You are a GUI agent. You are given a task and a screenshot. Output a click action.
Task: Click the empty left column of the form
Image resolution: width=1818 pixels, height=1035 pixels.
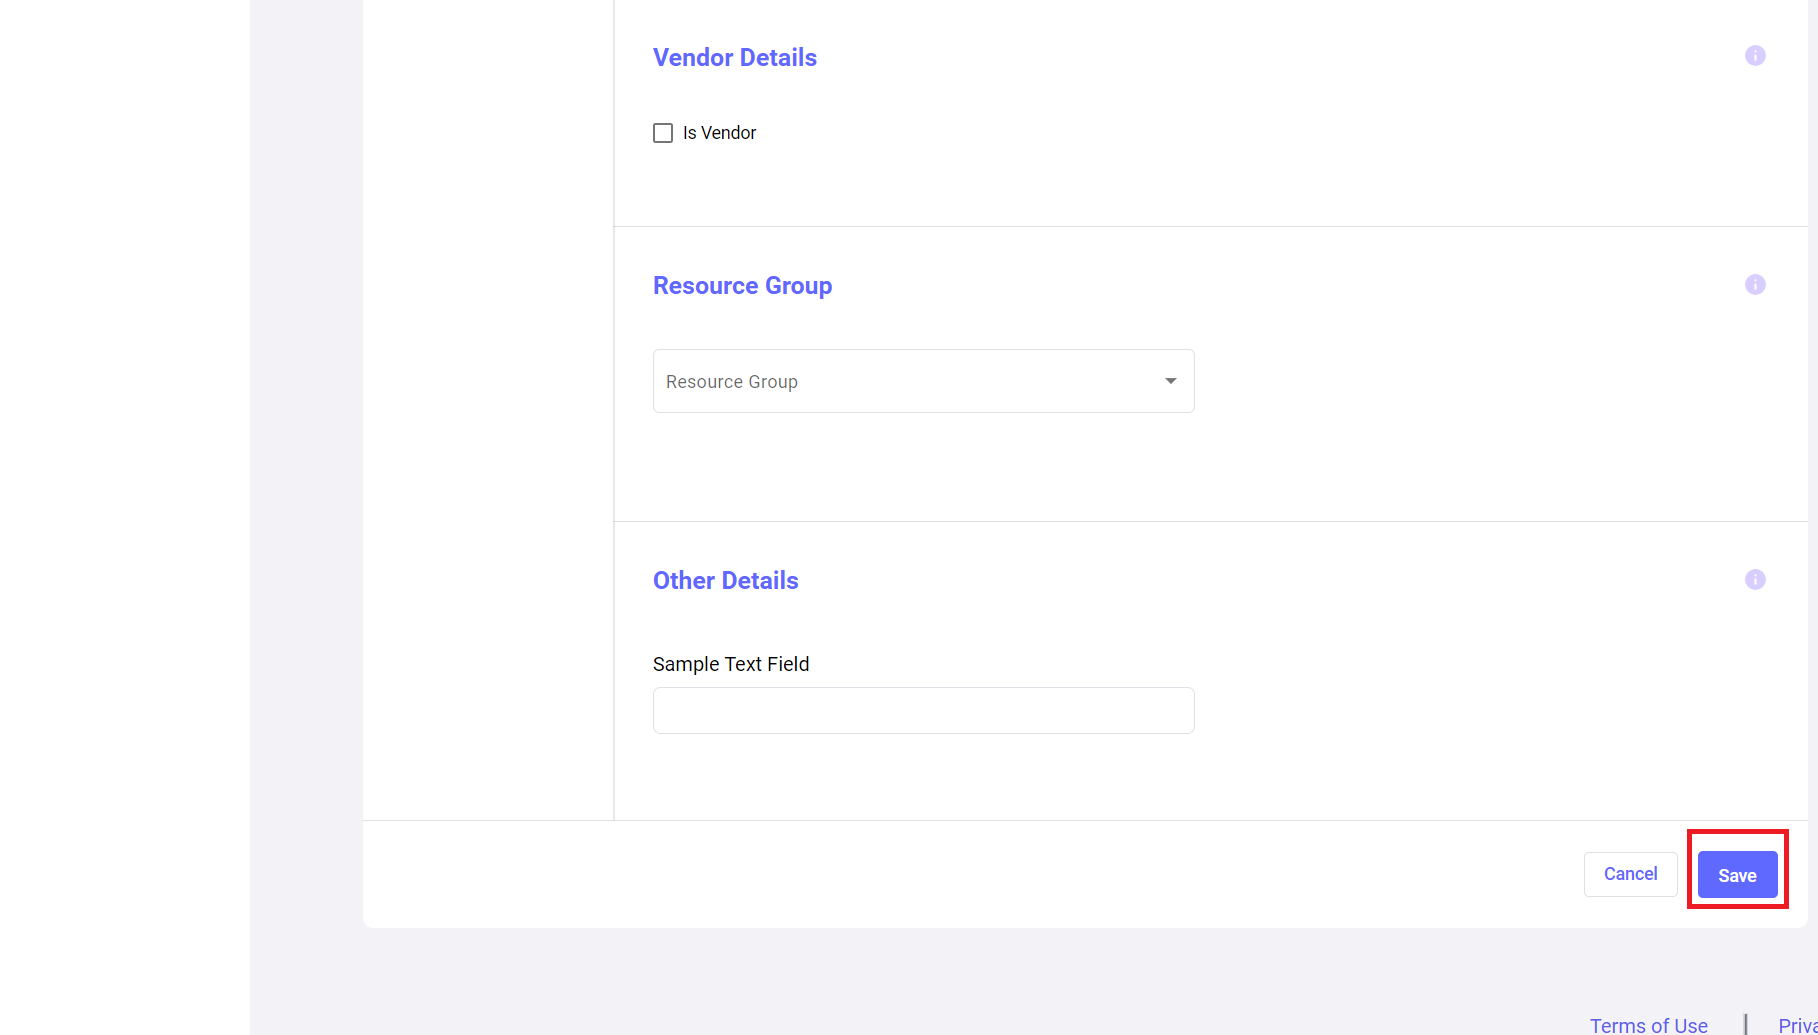tap(488, 400)
